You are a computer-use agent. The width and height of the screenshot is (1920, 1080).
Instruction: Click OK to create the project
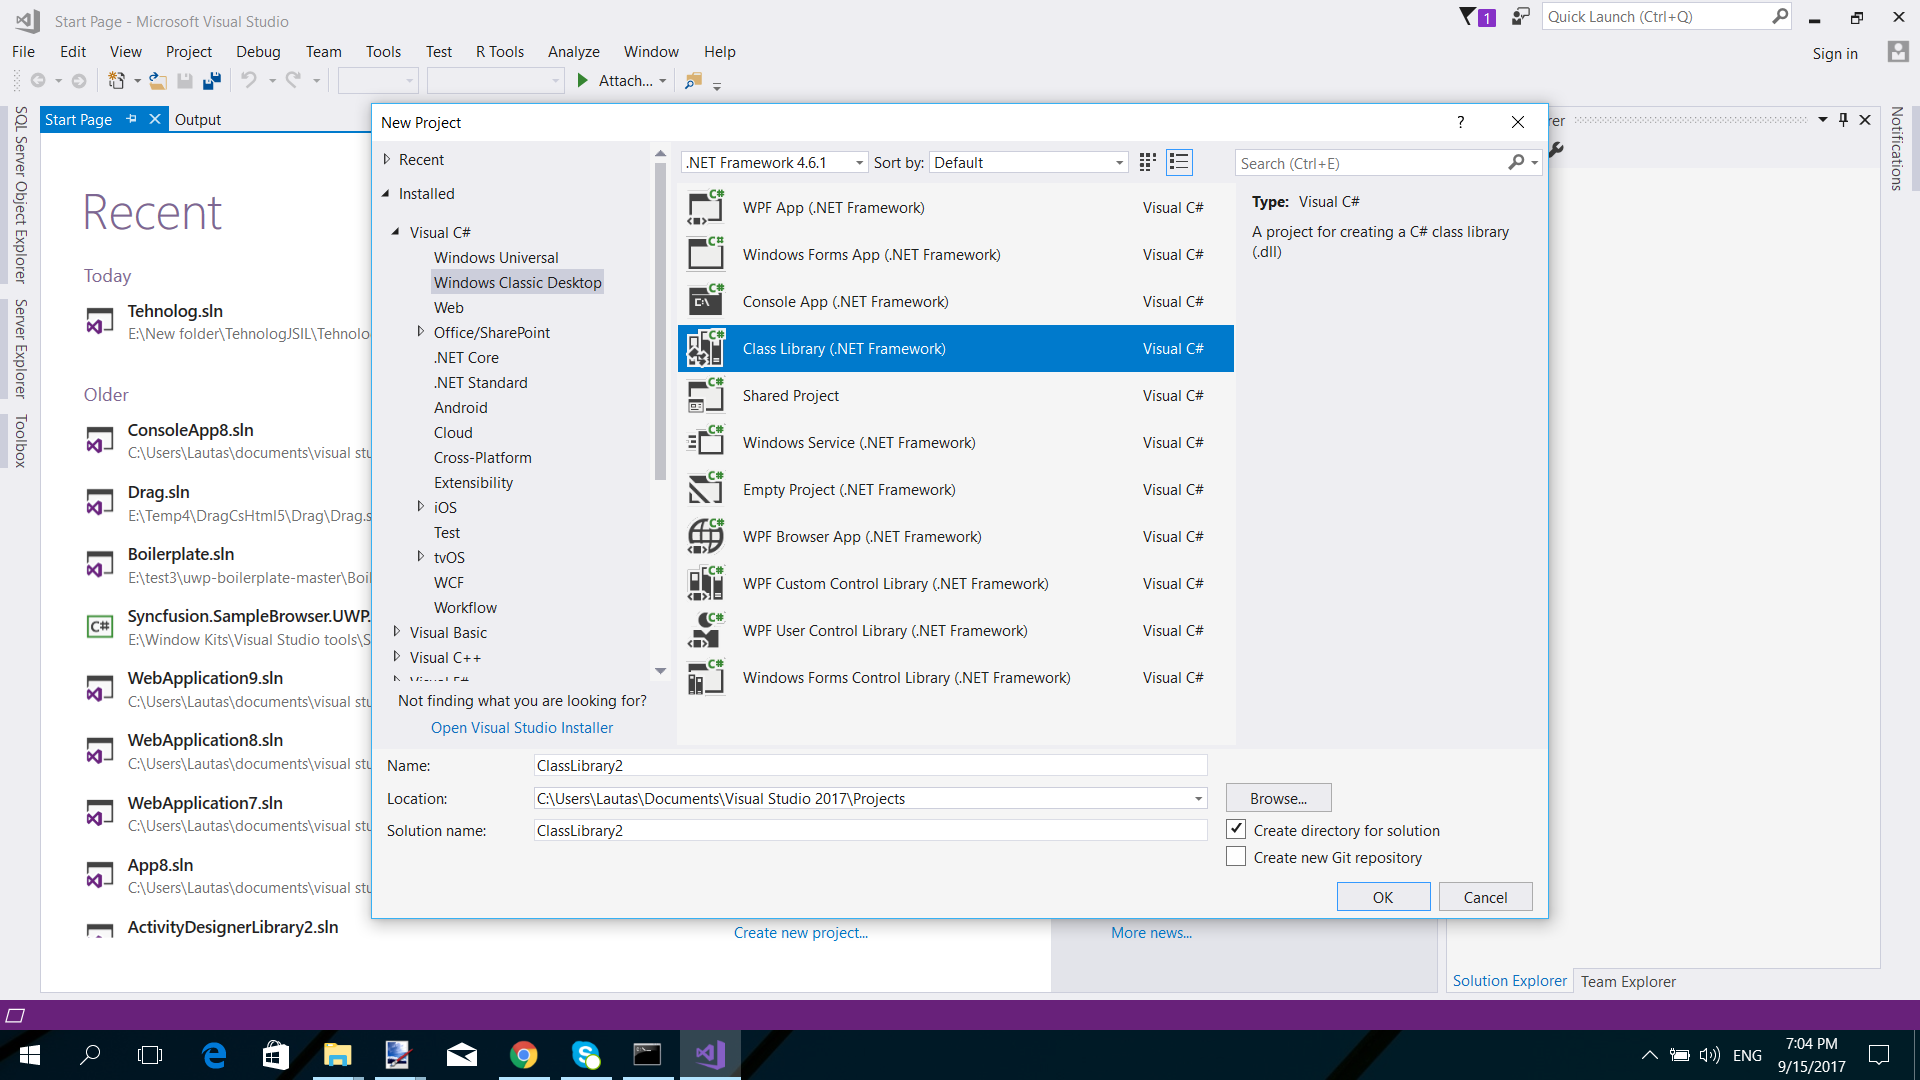pyautogui.click(x=1383, y=897)
